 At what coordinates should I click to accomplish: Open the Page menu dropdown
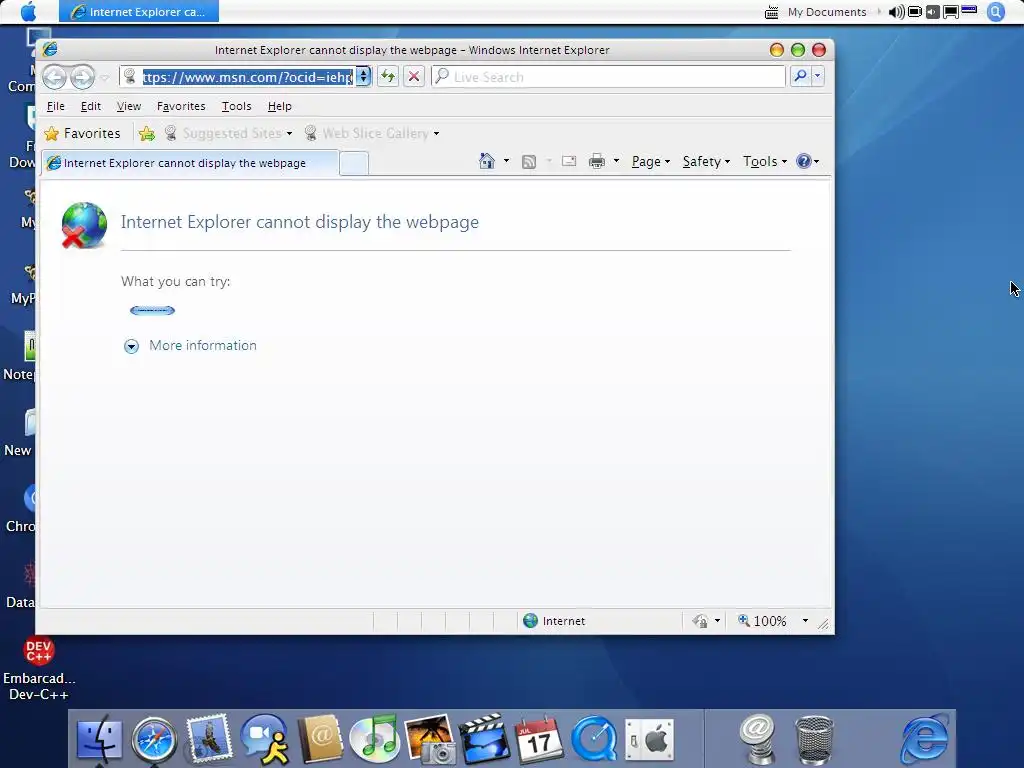point(650,161)
